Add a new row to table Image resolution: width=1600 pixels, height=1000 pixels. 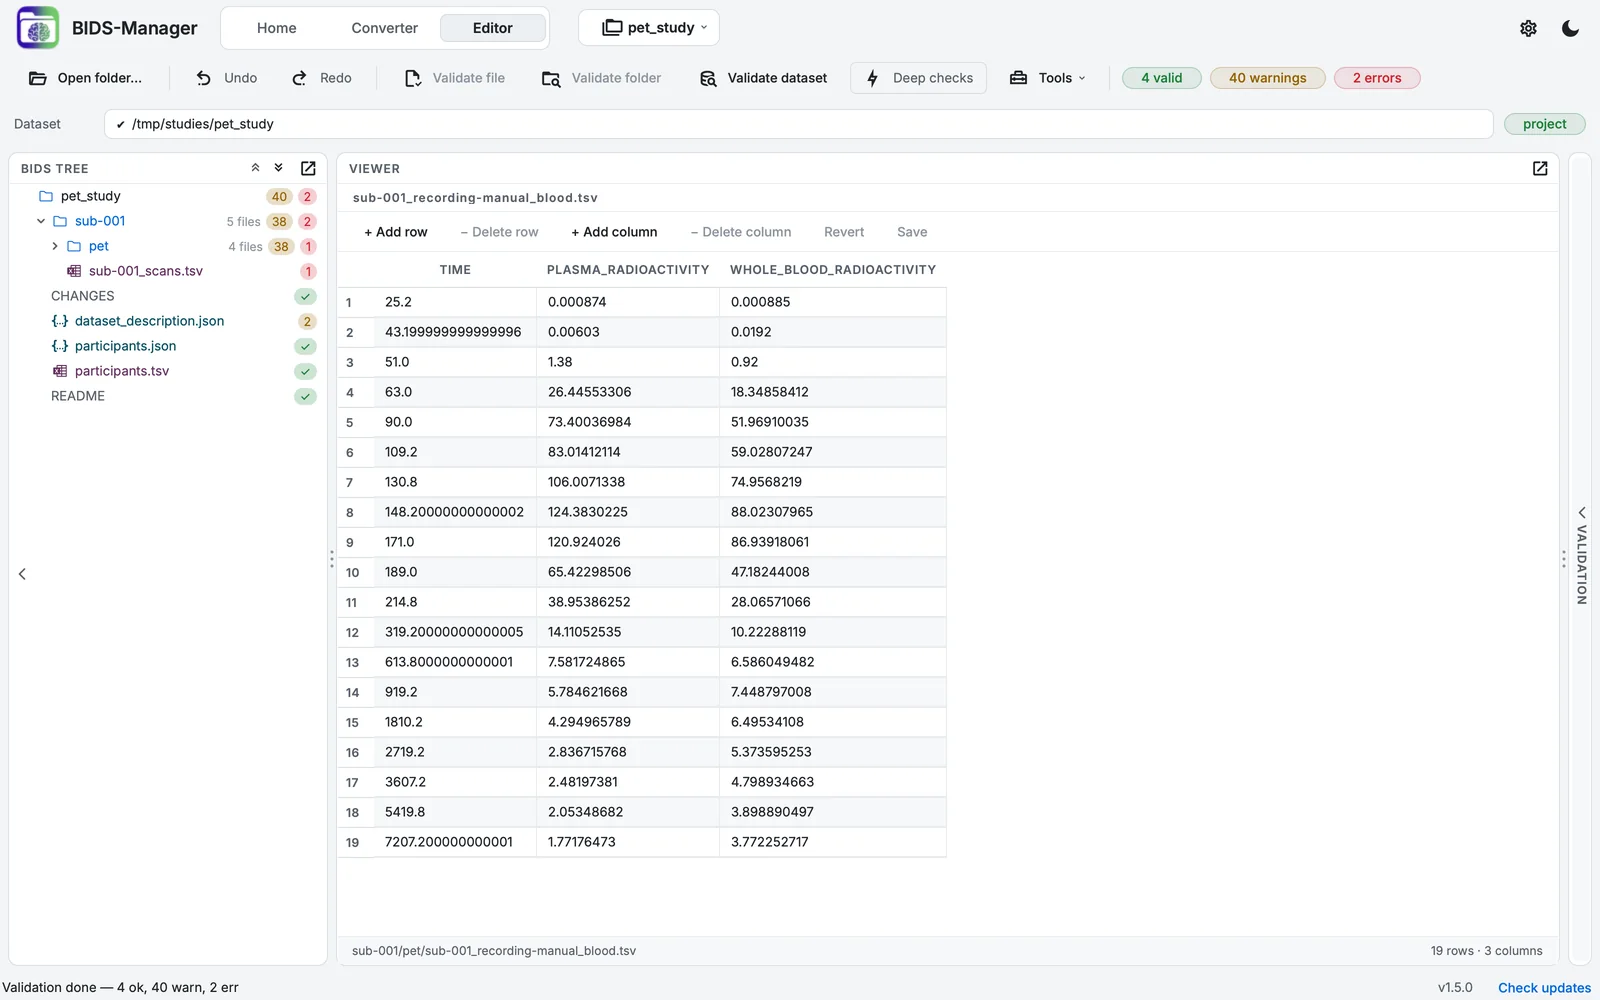(396, 232)
